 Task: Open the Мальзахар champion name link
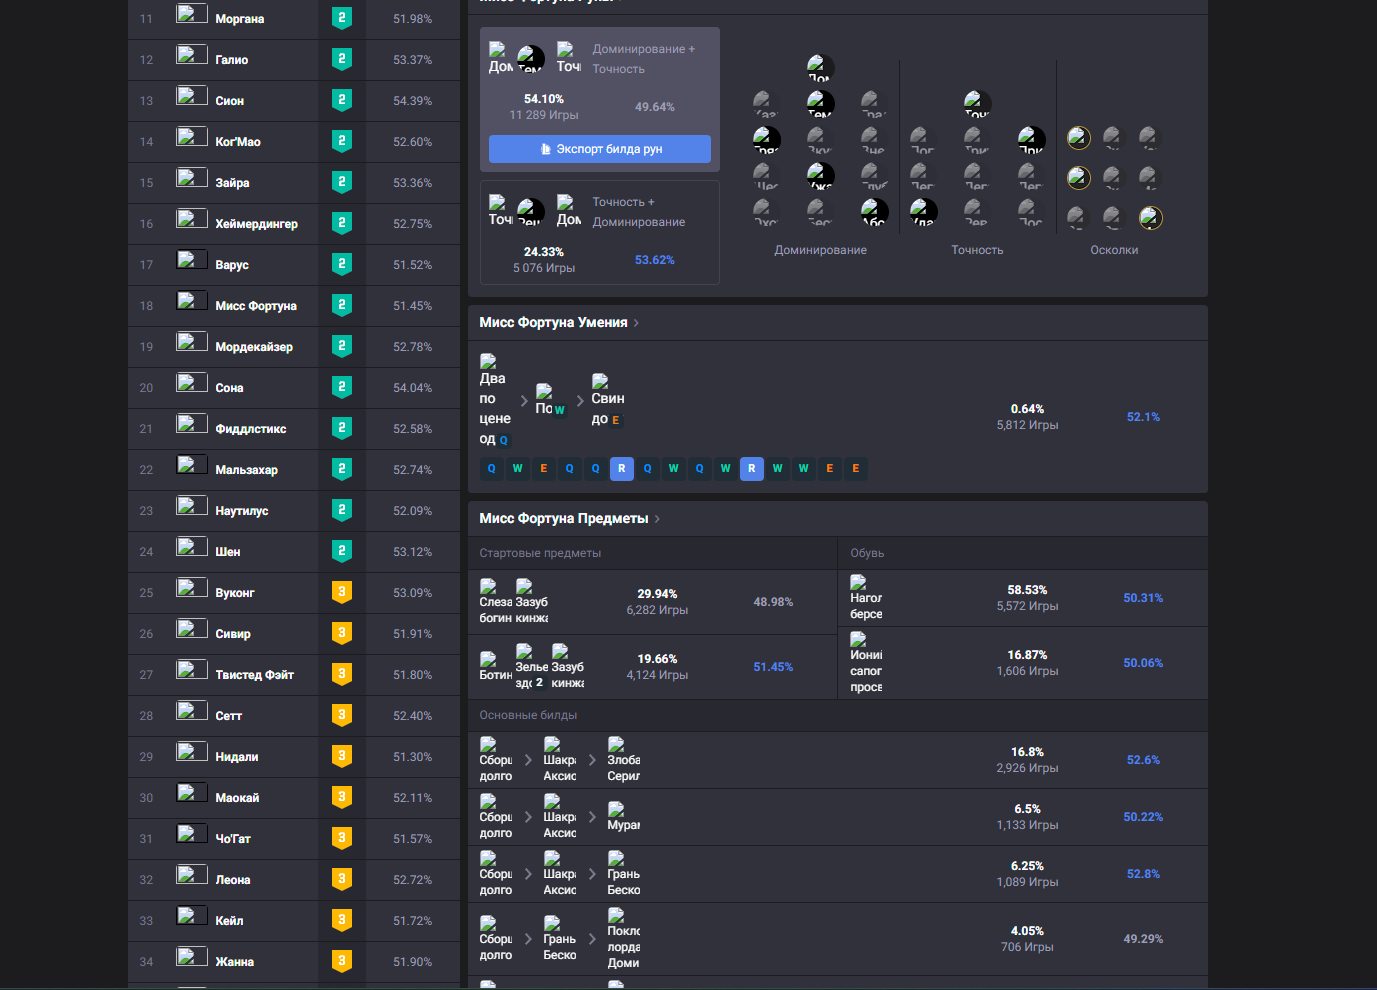tap(247, 470)
